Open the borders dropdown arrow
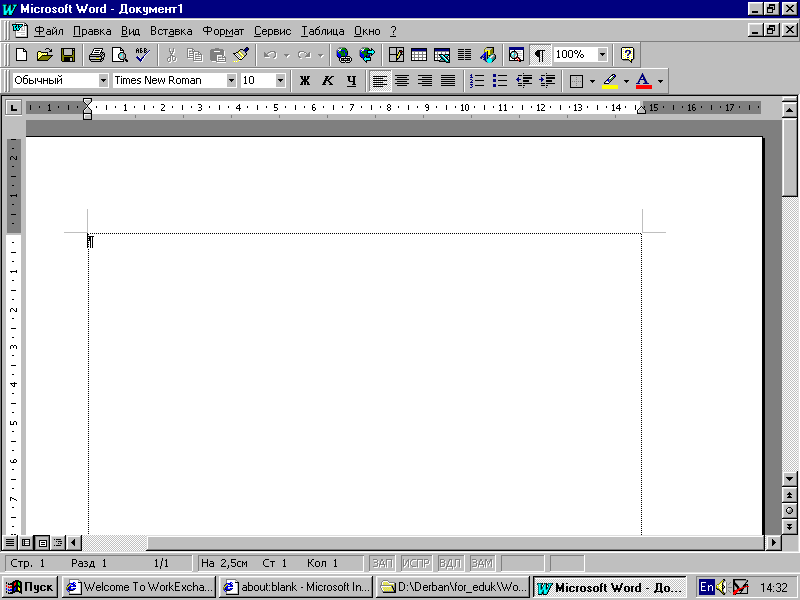 point(592,81)
